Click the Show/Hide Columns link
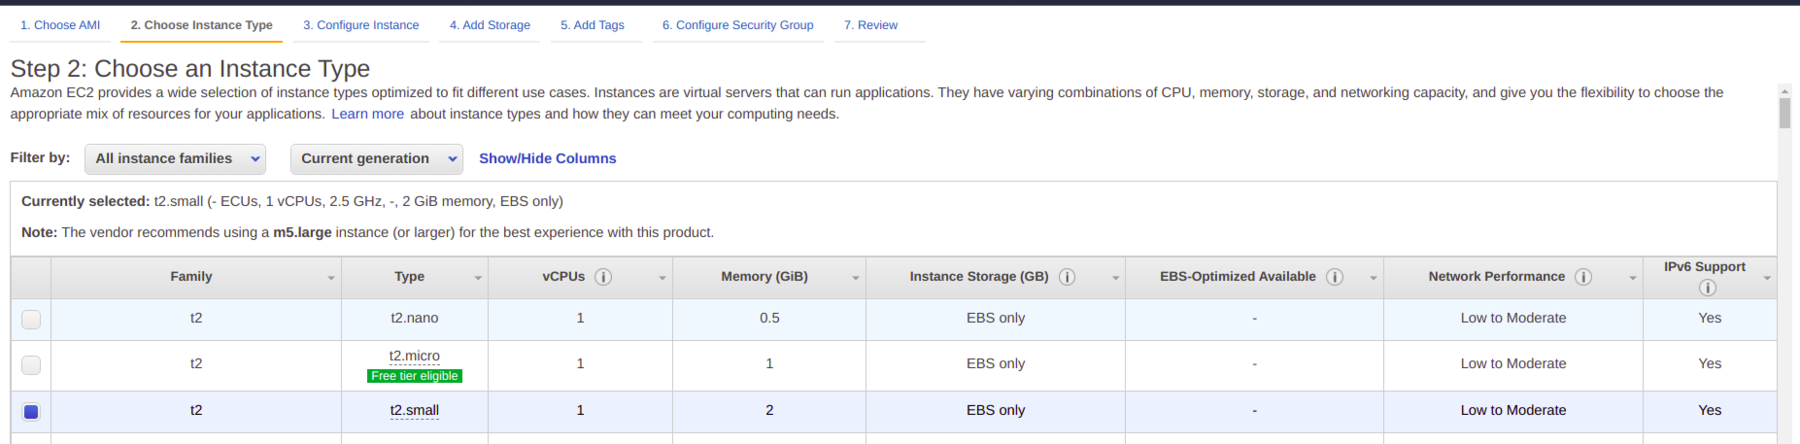 (x=547, y=159)
